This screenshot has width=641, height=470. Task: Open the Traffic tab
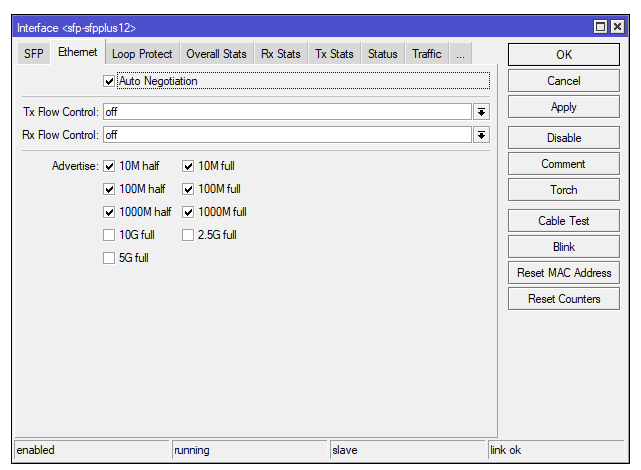click(427, 54)
